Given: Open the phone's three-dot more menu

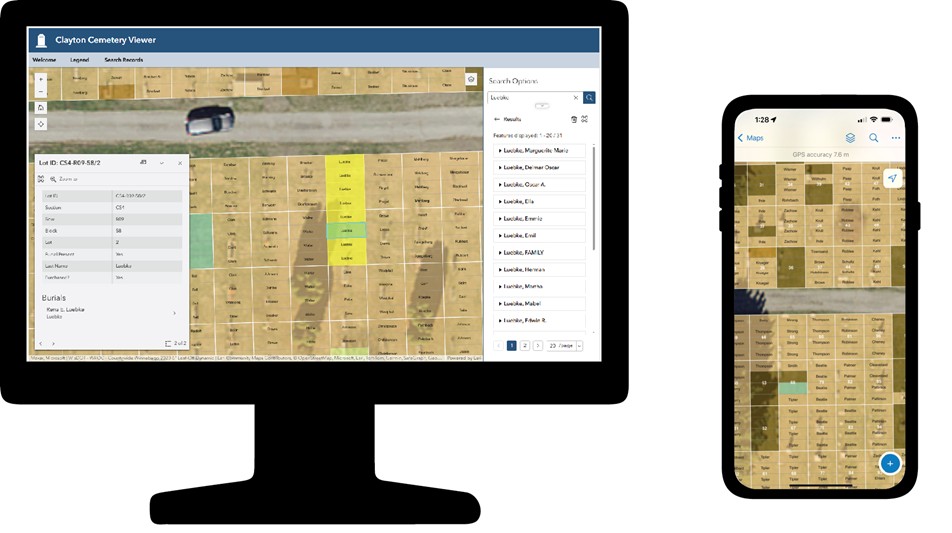Looking at the screenshot, I should [896, 138].
